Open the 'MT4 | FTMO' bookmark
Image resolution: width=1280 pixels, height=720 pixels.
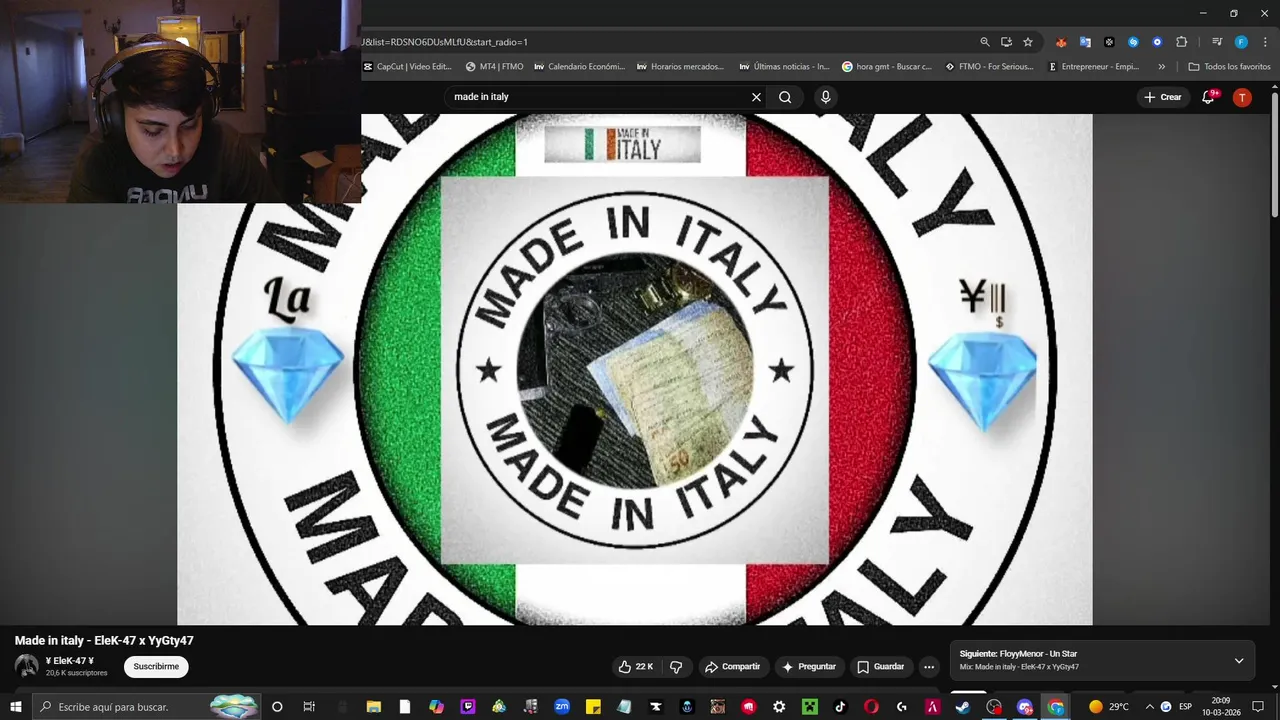point(495,67)
